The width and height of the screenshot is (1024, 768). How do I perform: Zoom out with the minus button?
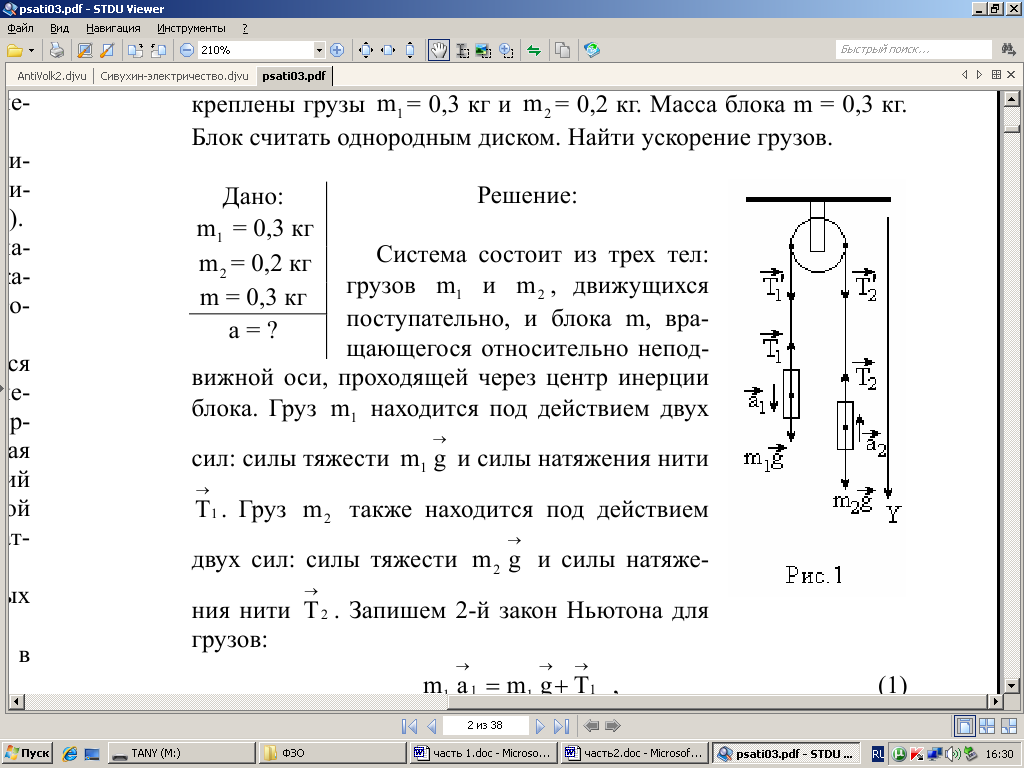(x=187, y=50)
